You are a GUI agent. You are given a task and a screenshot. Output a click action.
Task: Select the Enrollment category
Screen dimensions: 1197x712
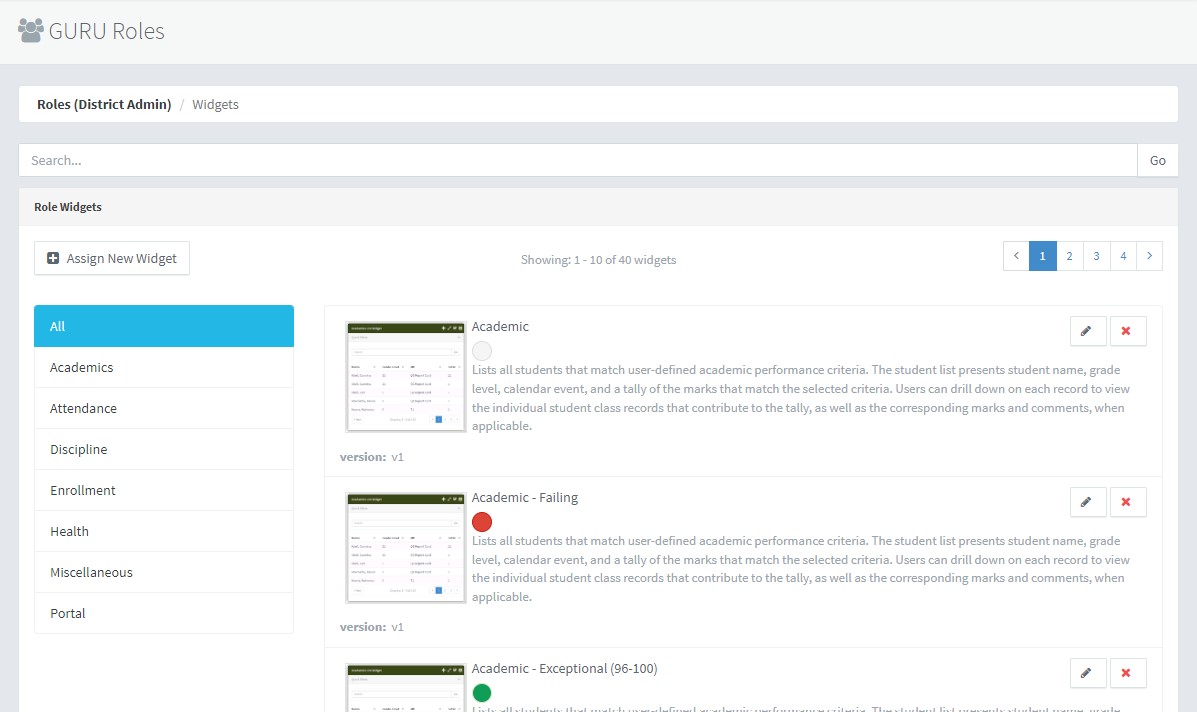pyautogui.click(x=164, y=490)
